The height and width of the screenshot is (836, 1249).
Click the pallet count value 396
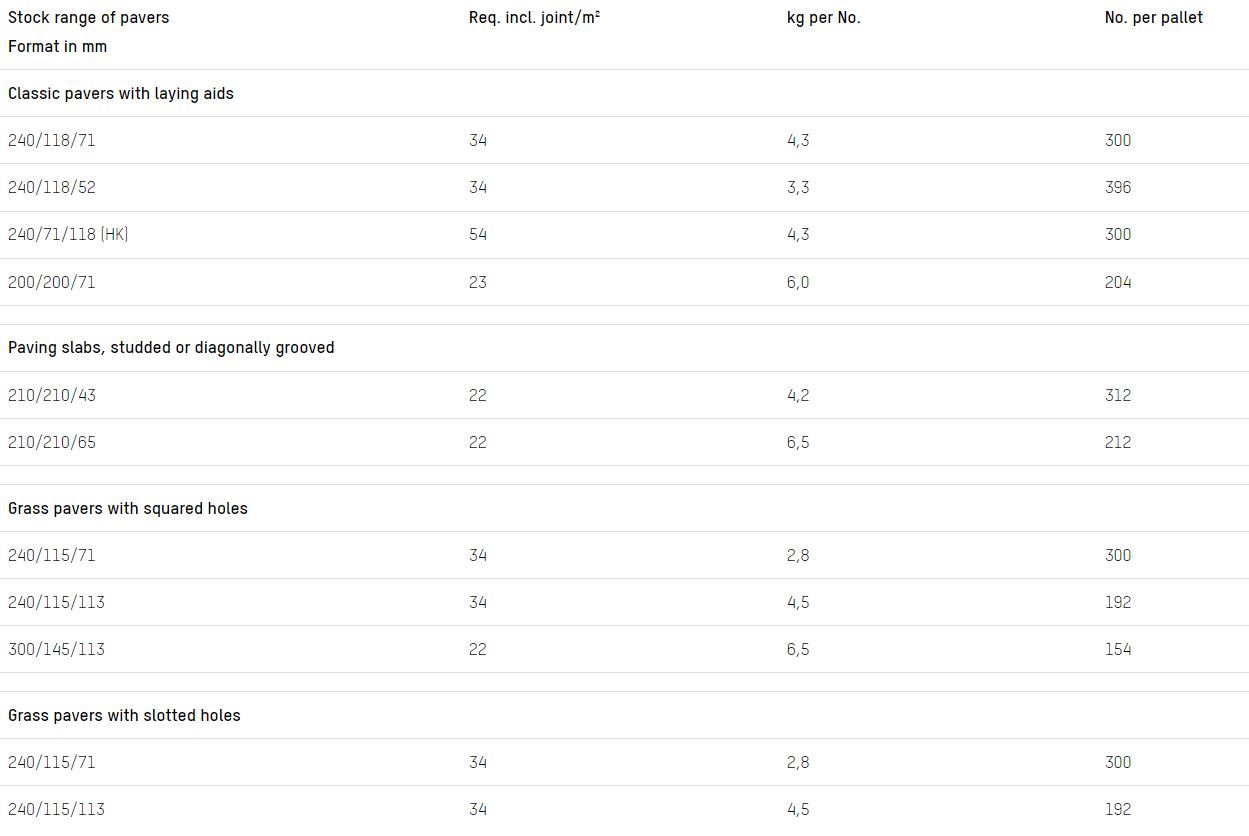(x=1118, y=187)
